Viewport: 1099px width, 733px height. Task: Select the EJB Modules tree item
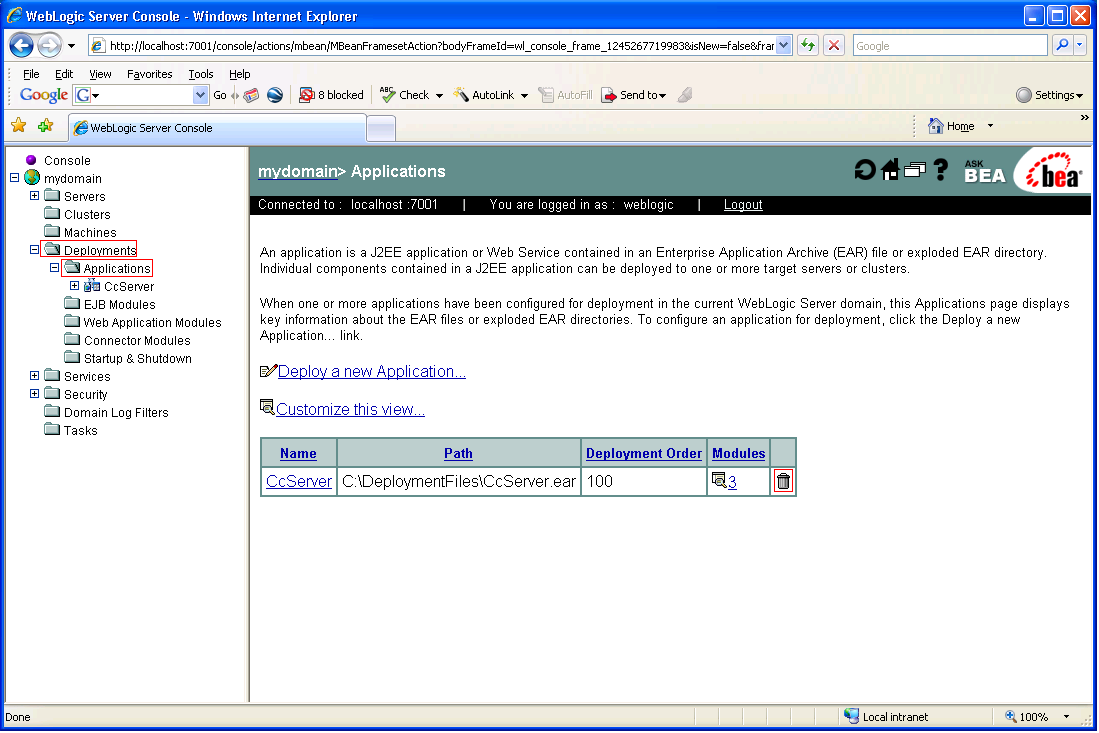tap(120, 304)
